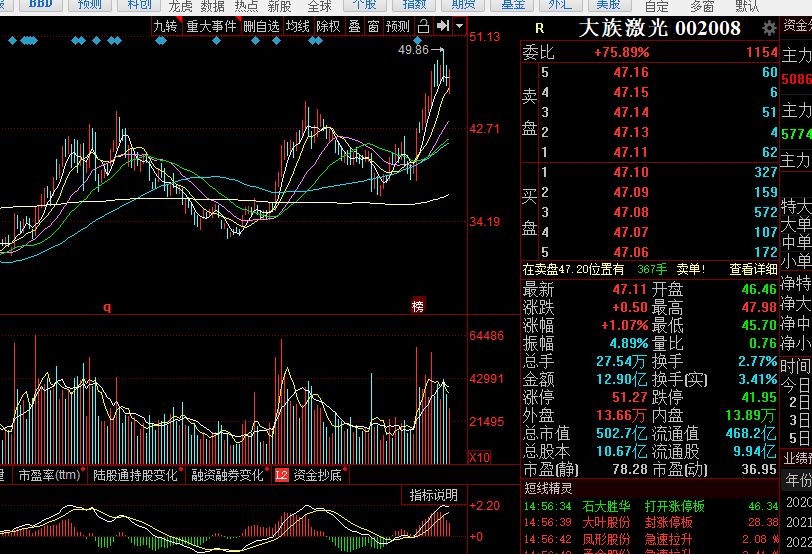
Task: Select 资金抄底 indicator tab
Action: coord(317,475)
